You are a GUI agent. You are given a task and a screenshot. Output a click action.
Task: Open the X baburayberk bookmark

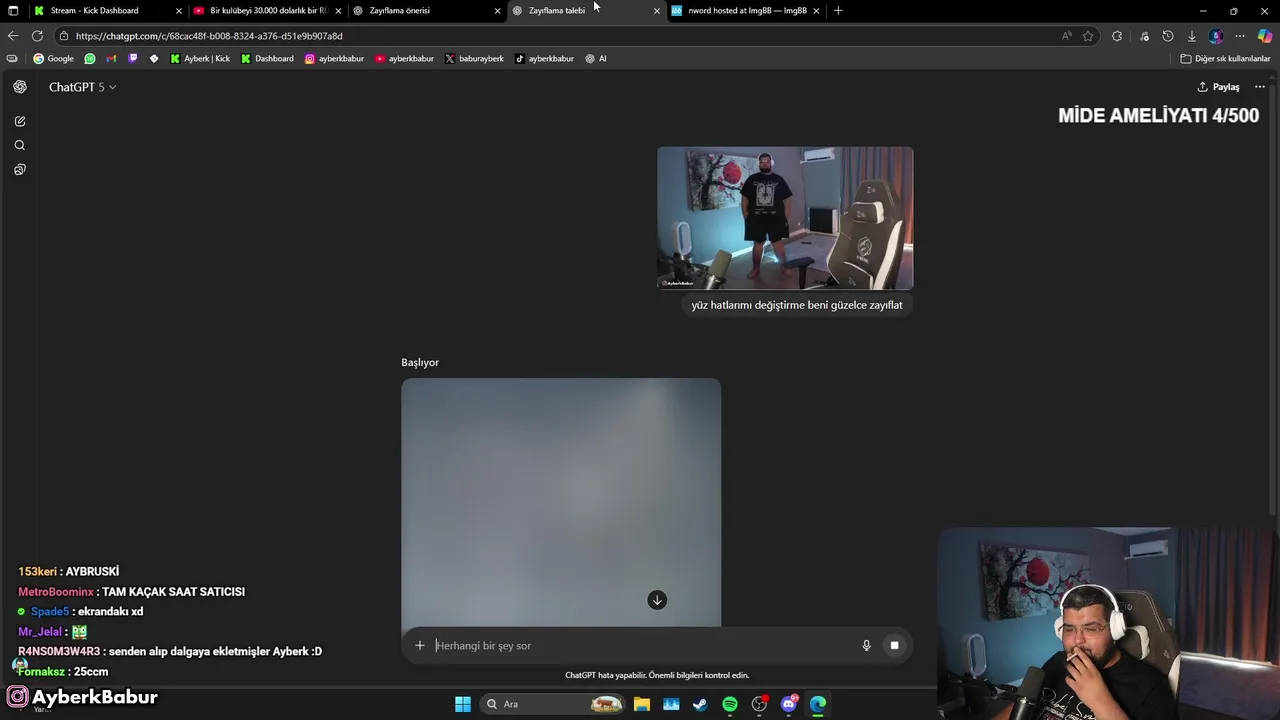pos(474,59)
